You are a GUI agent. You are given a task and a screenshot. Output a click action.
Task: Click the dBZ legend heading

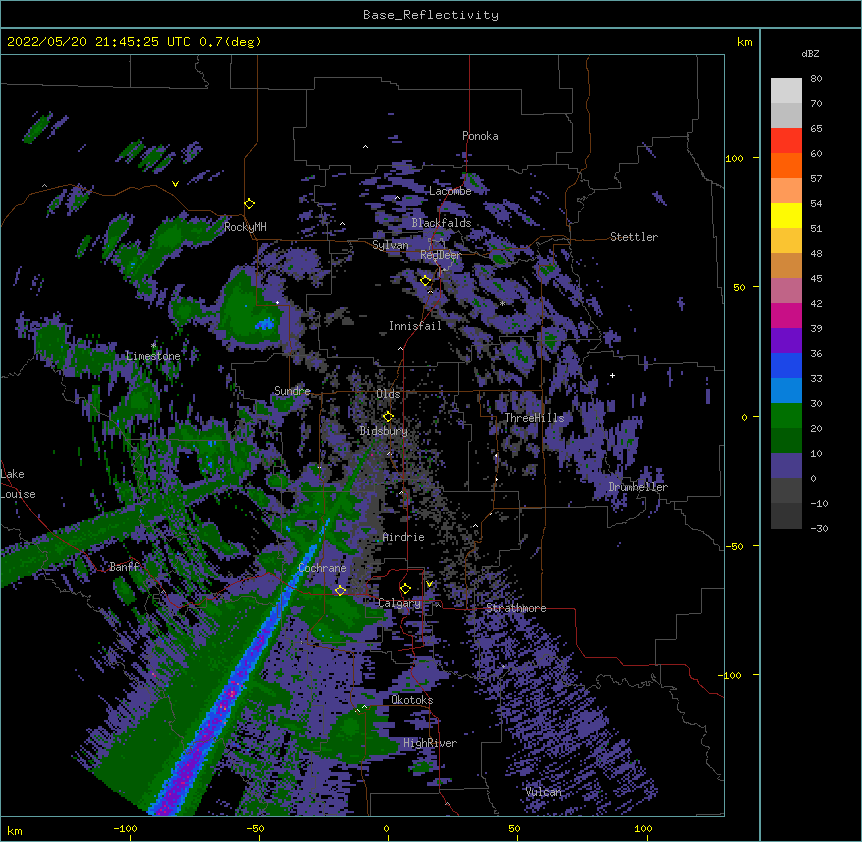(810, 54)
